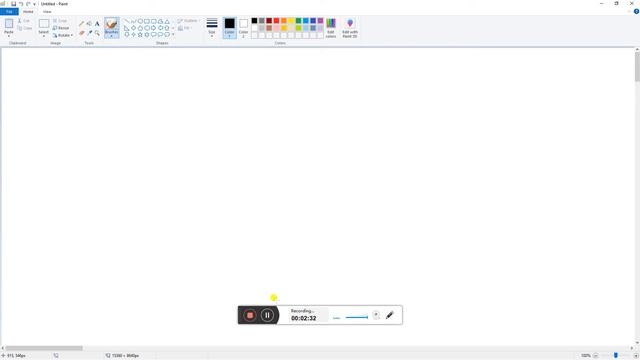Screen dimensions: 640x360
Task: Choose the Diamond shape
Action: [133, 28]
